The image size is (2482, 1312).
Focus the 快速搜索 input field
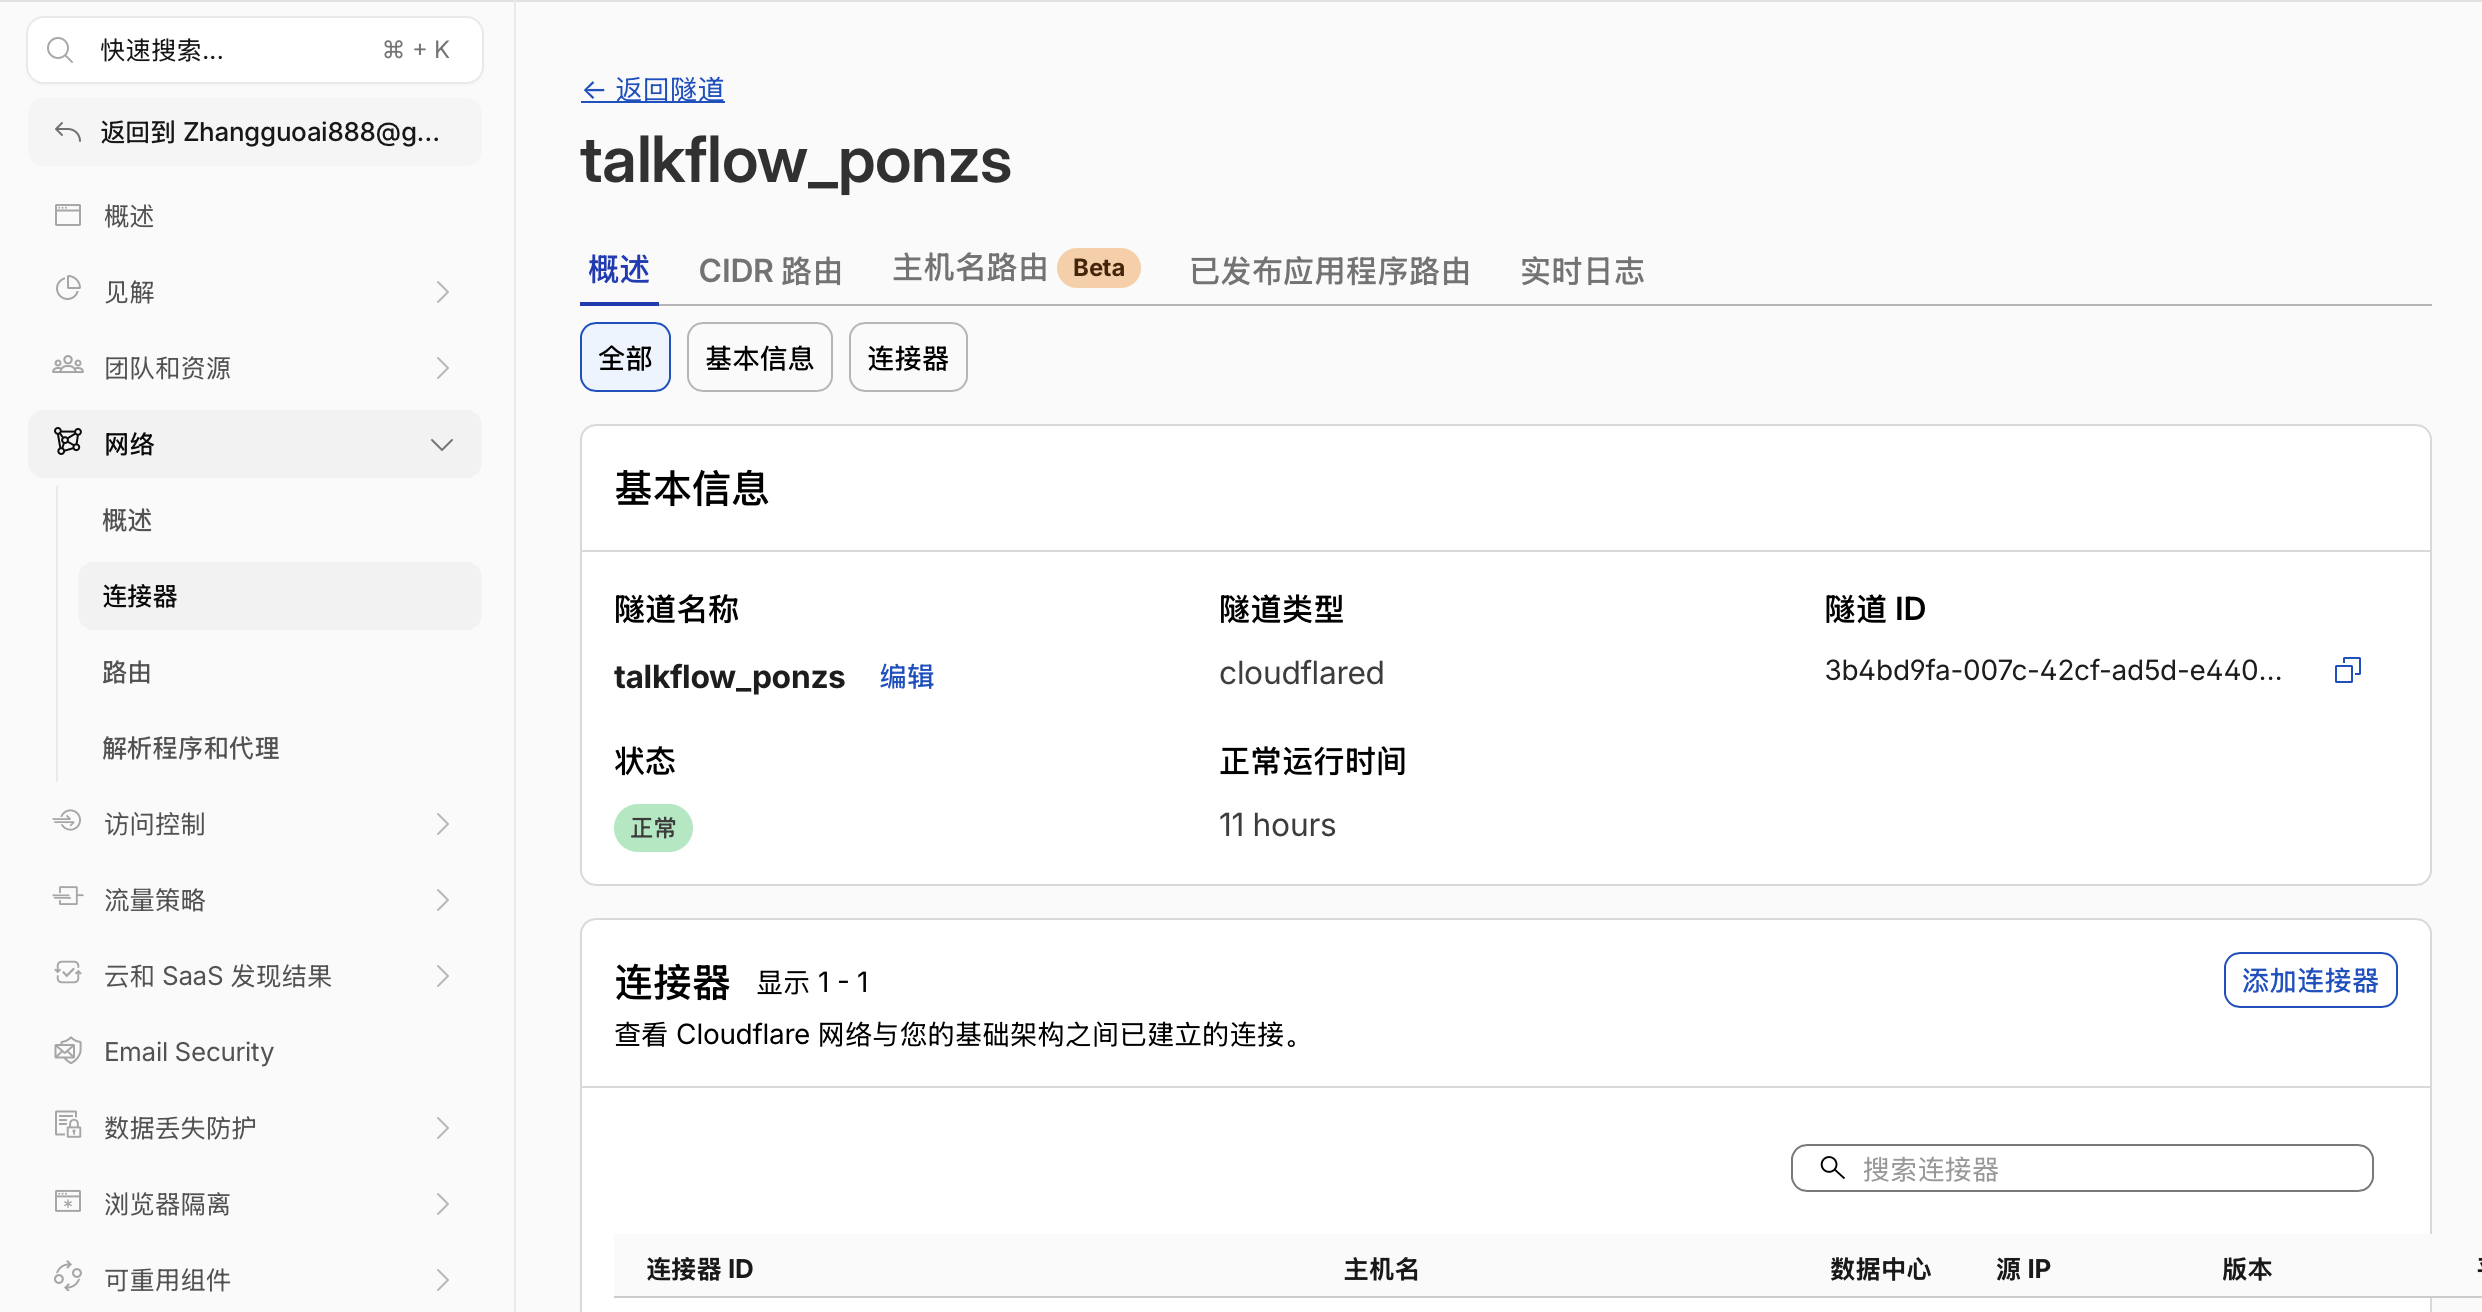click(x=255, y=50)
